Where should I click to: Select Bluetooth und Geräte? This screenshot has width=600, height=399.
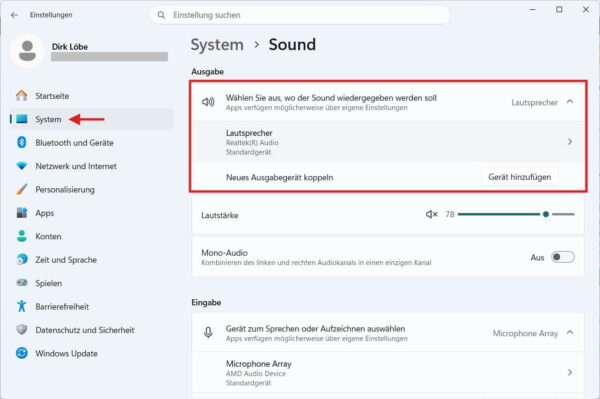coord(91,142)
